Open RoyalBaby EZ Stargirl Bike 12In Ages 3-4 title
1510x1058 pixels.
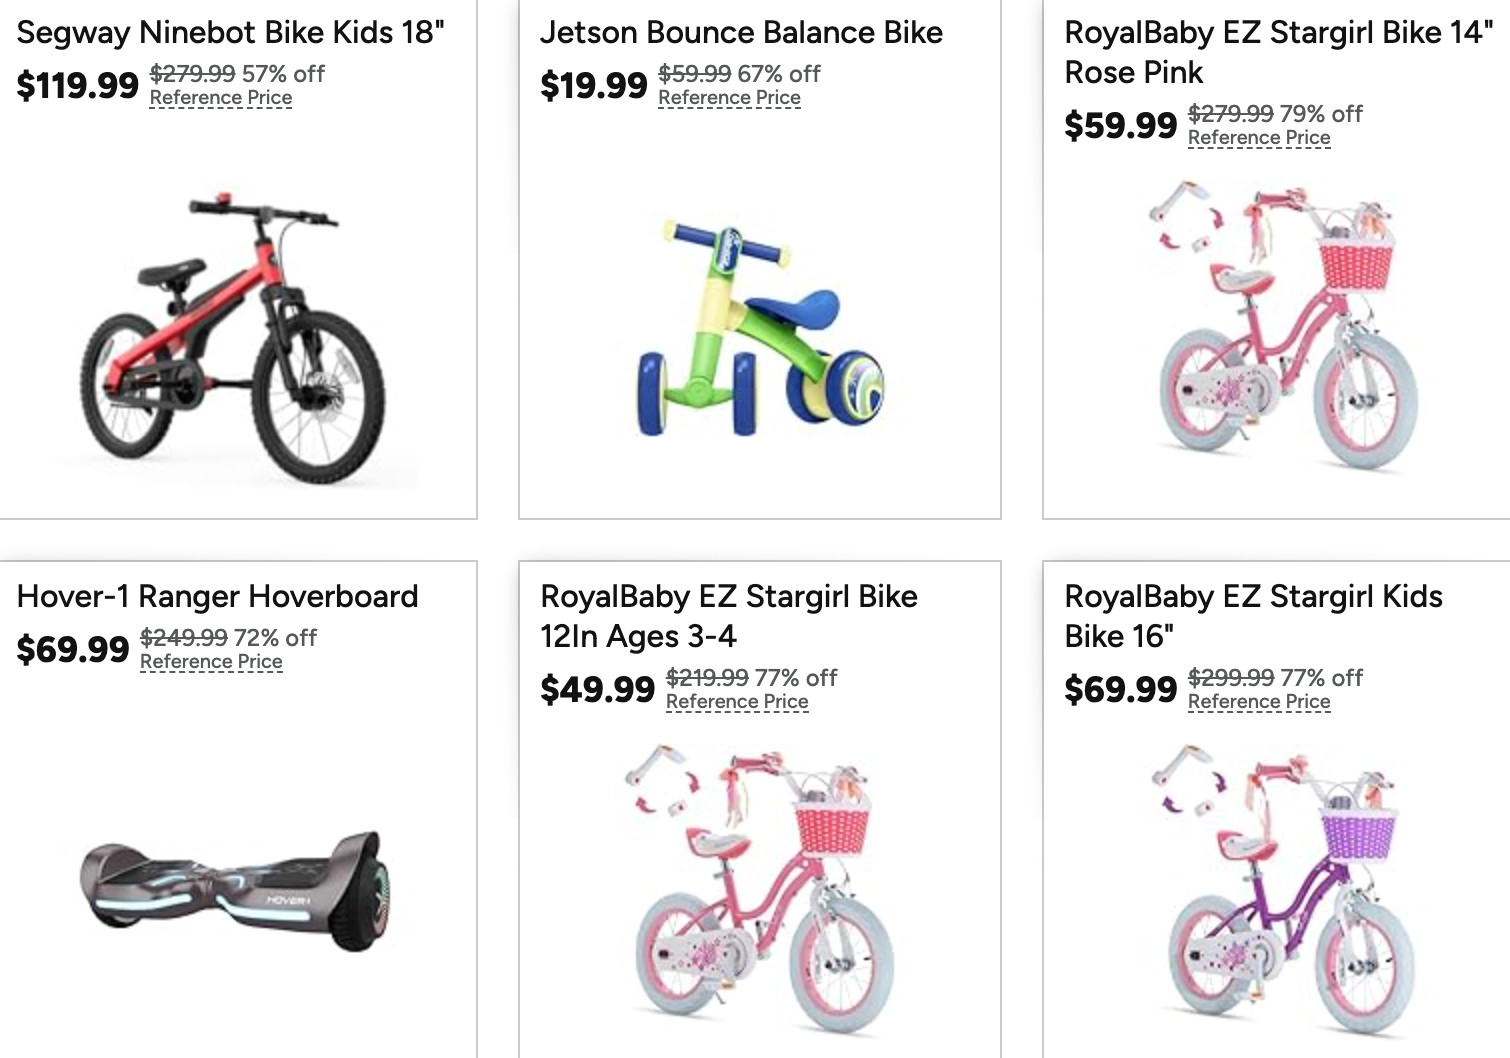(x=728, y=616)
